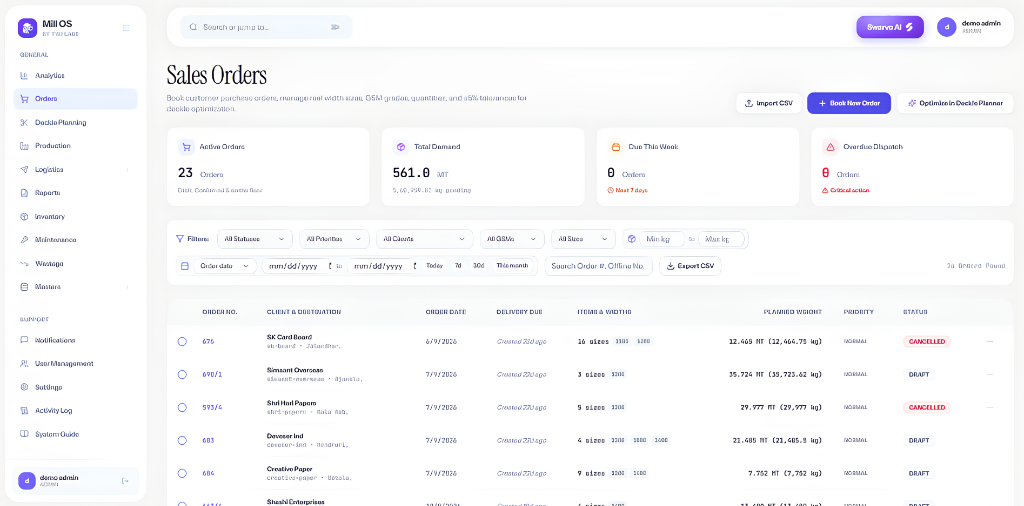
Task: Open Analytics in the sidebar
Action: point(75,76)
